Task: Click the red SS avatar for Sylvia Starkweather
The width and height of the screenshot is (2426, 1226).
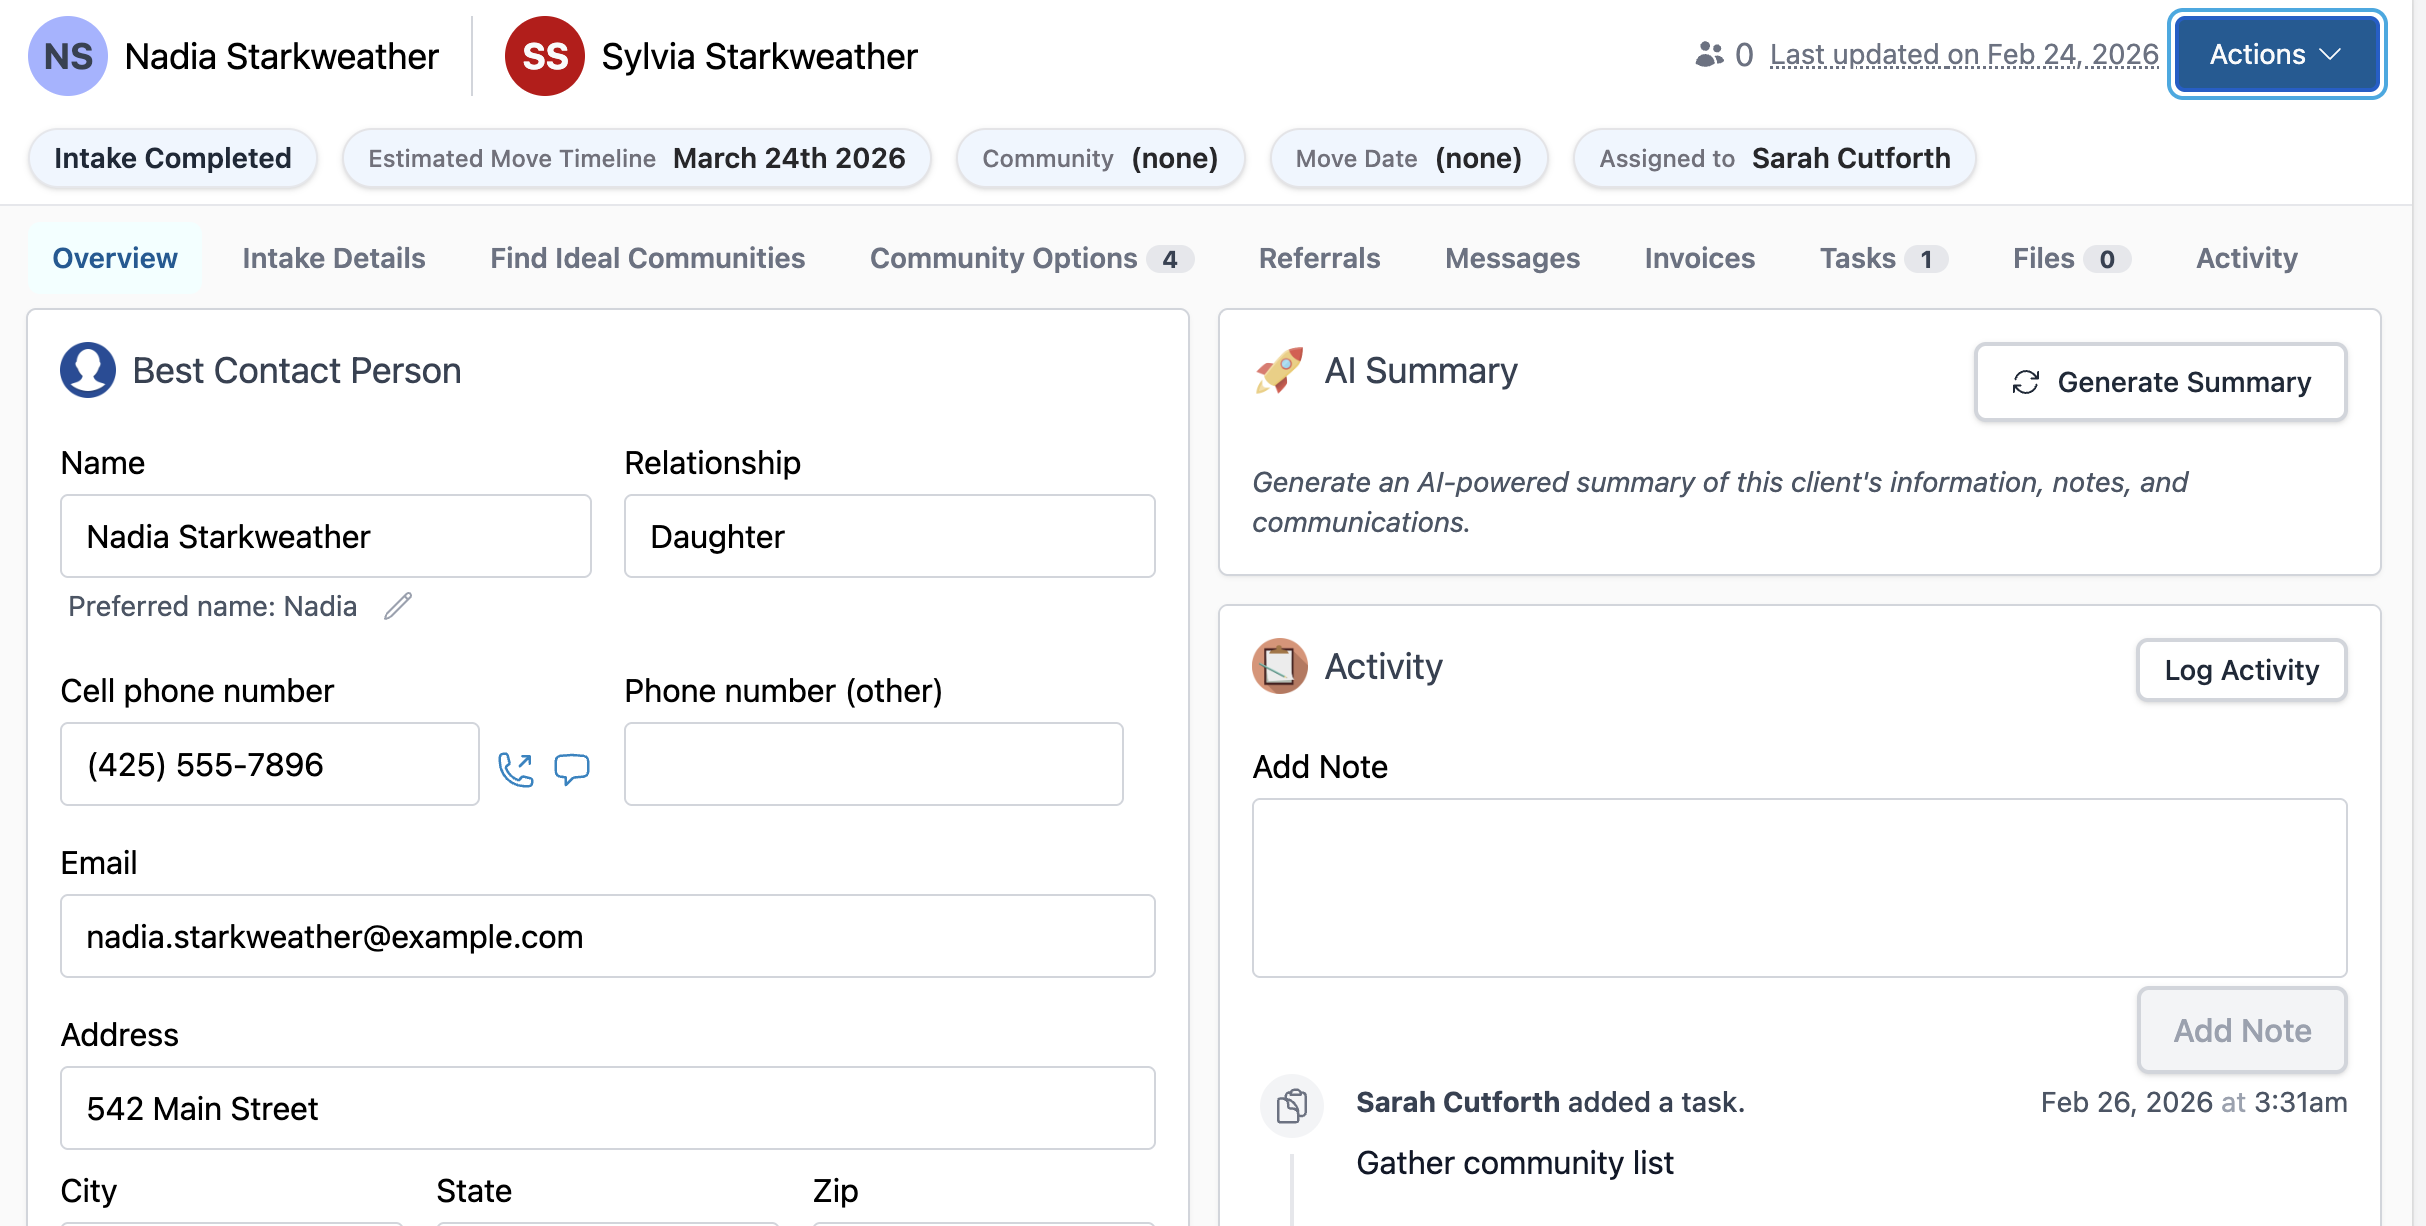Action: (544, 56)
